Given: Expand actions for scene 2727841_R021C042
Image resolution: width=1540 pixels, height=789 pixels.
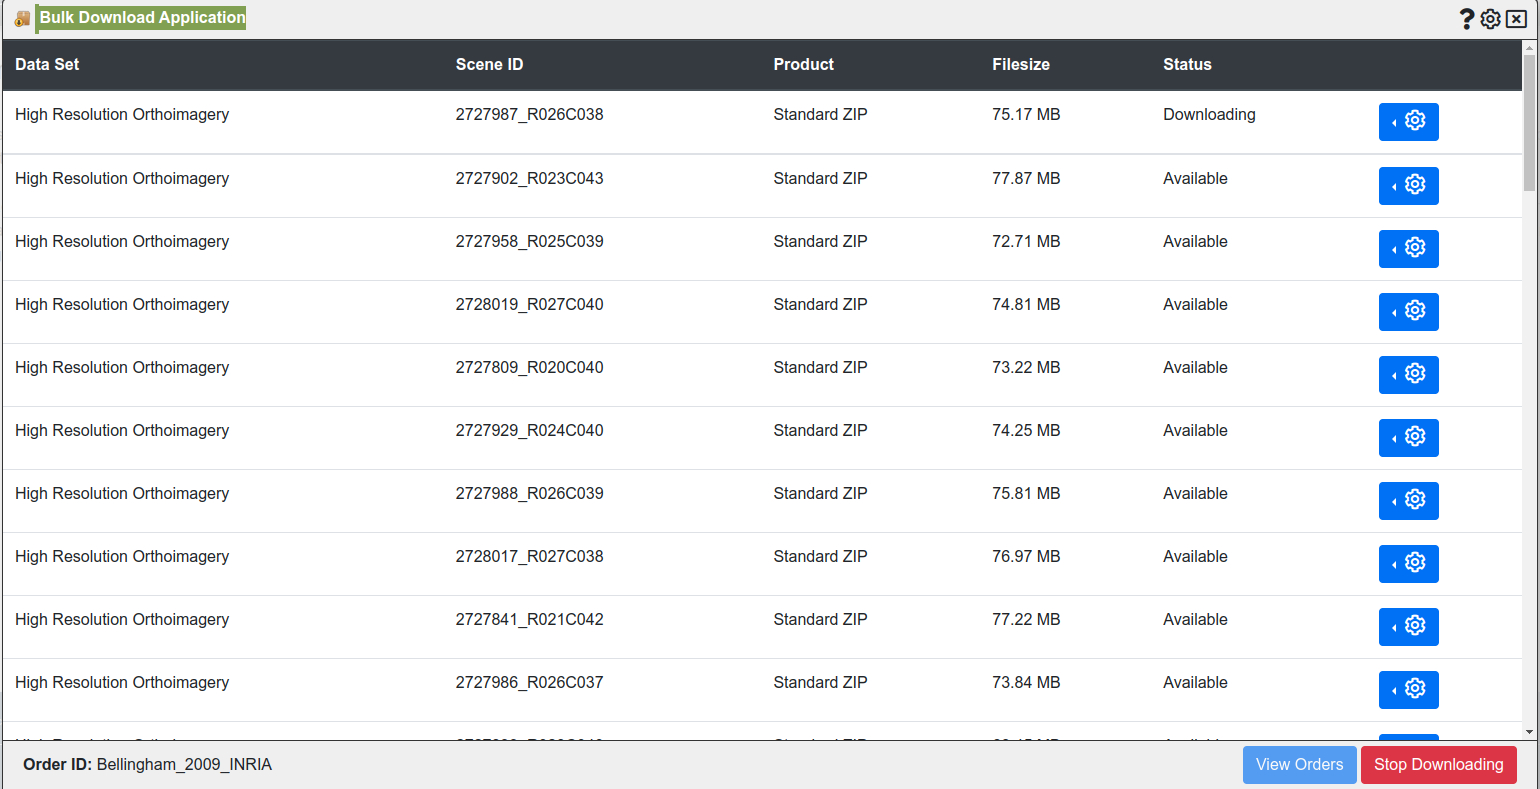Looking at the screenshot, I should coord(1408,627).
